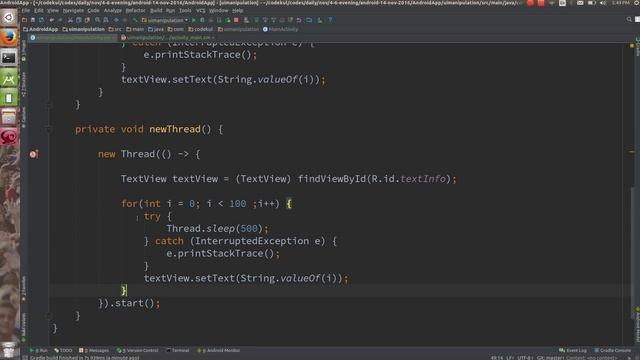Click the Cut scissors icon
This screenshot has width=640, height=360.
pyautogui.click(x=70, y=20)
